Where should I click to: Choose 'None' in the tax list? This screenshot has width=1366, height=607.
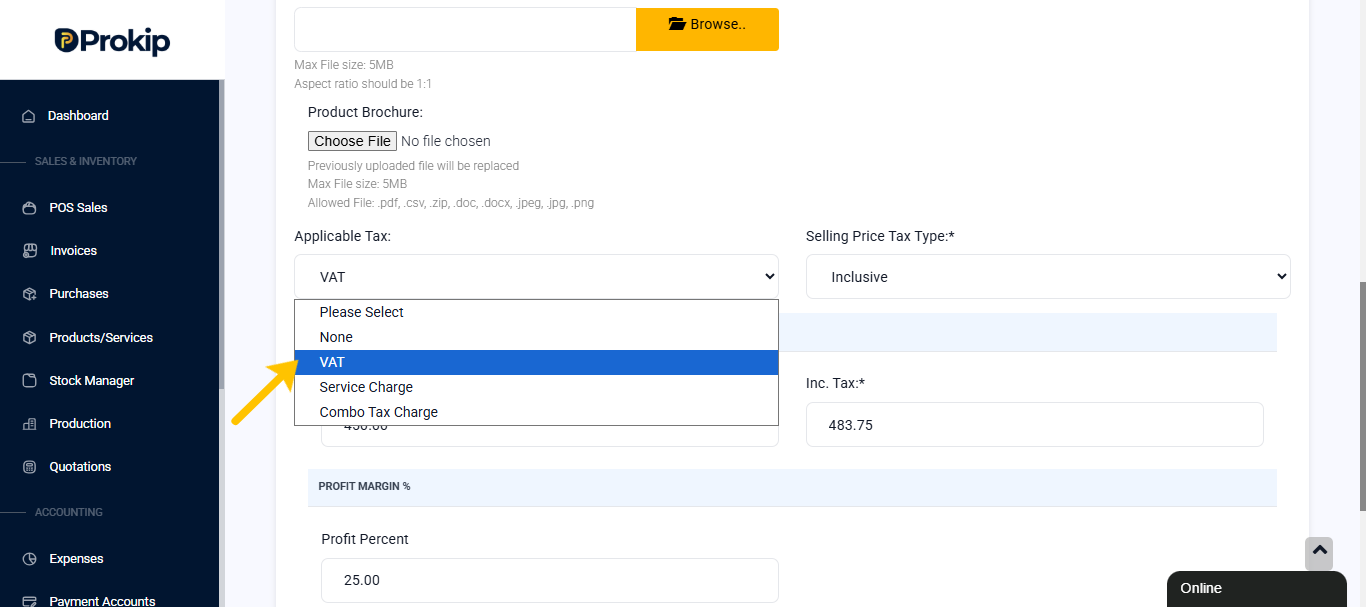536,337
